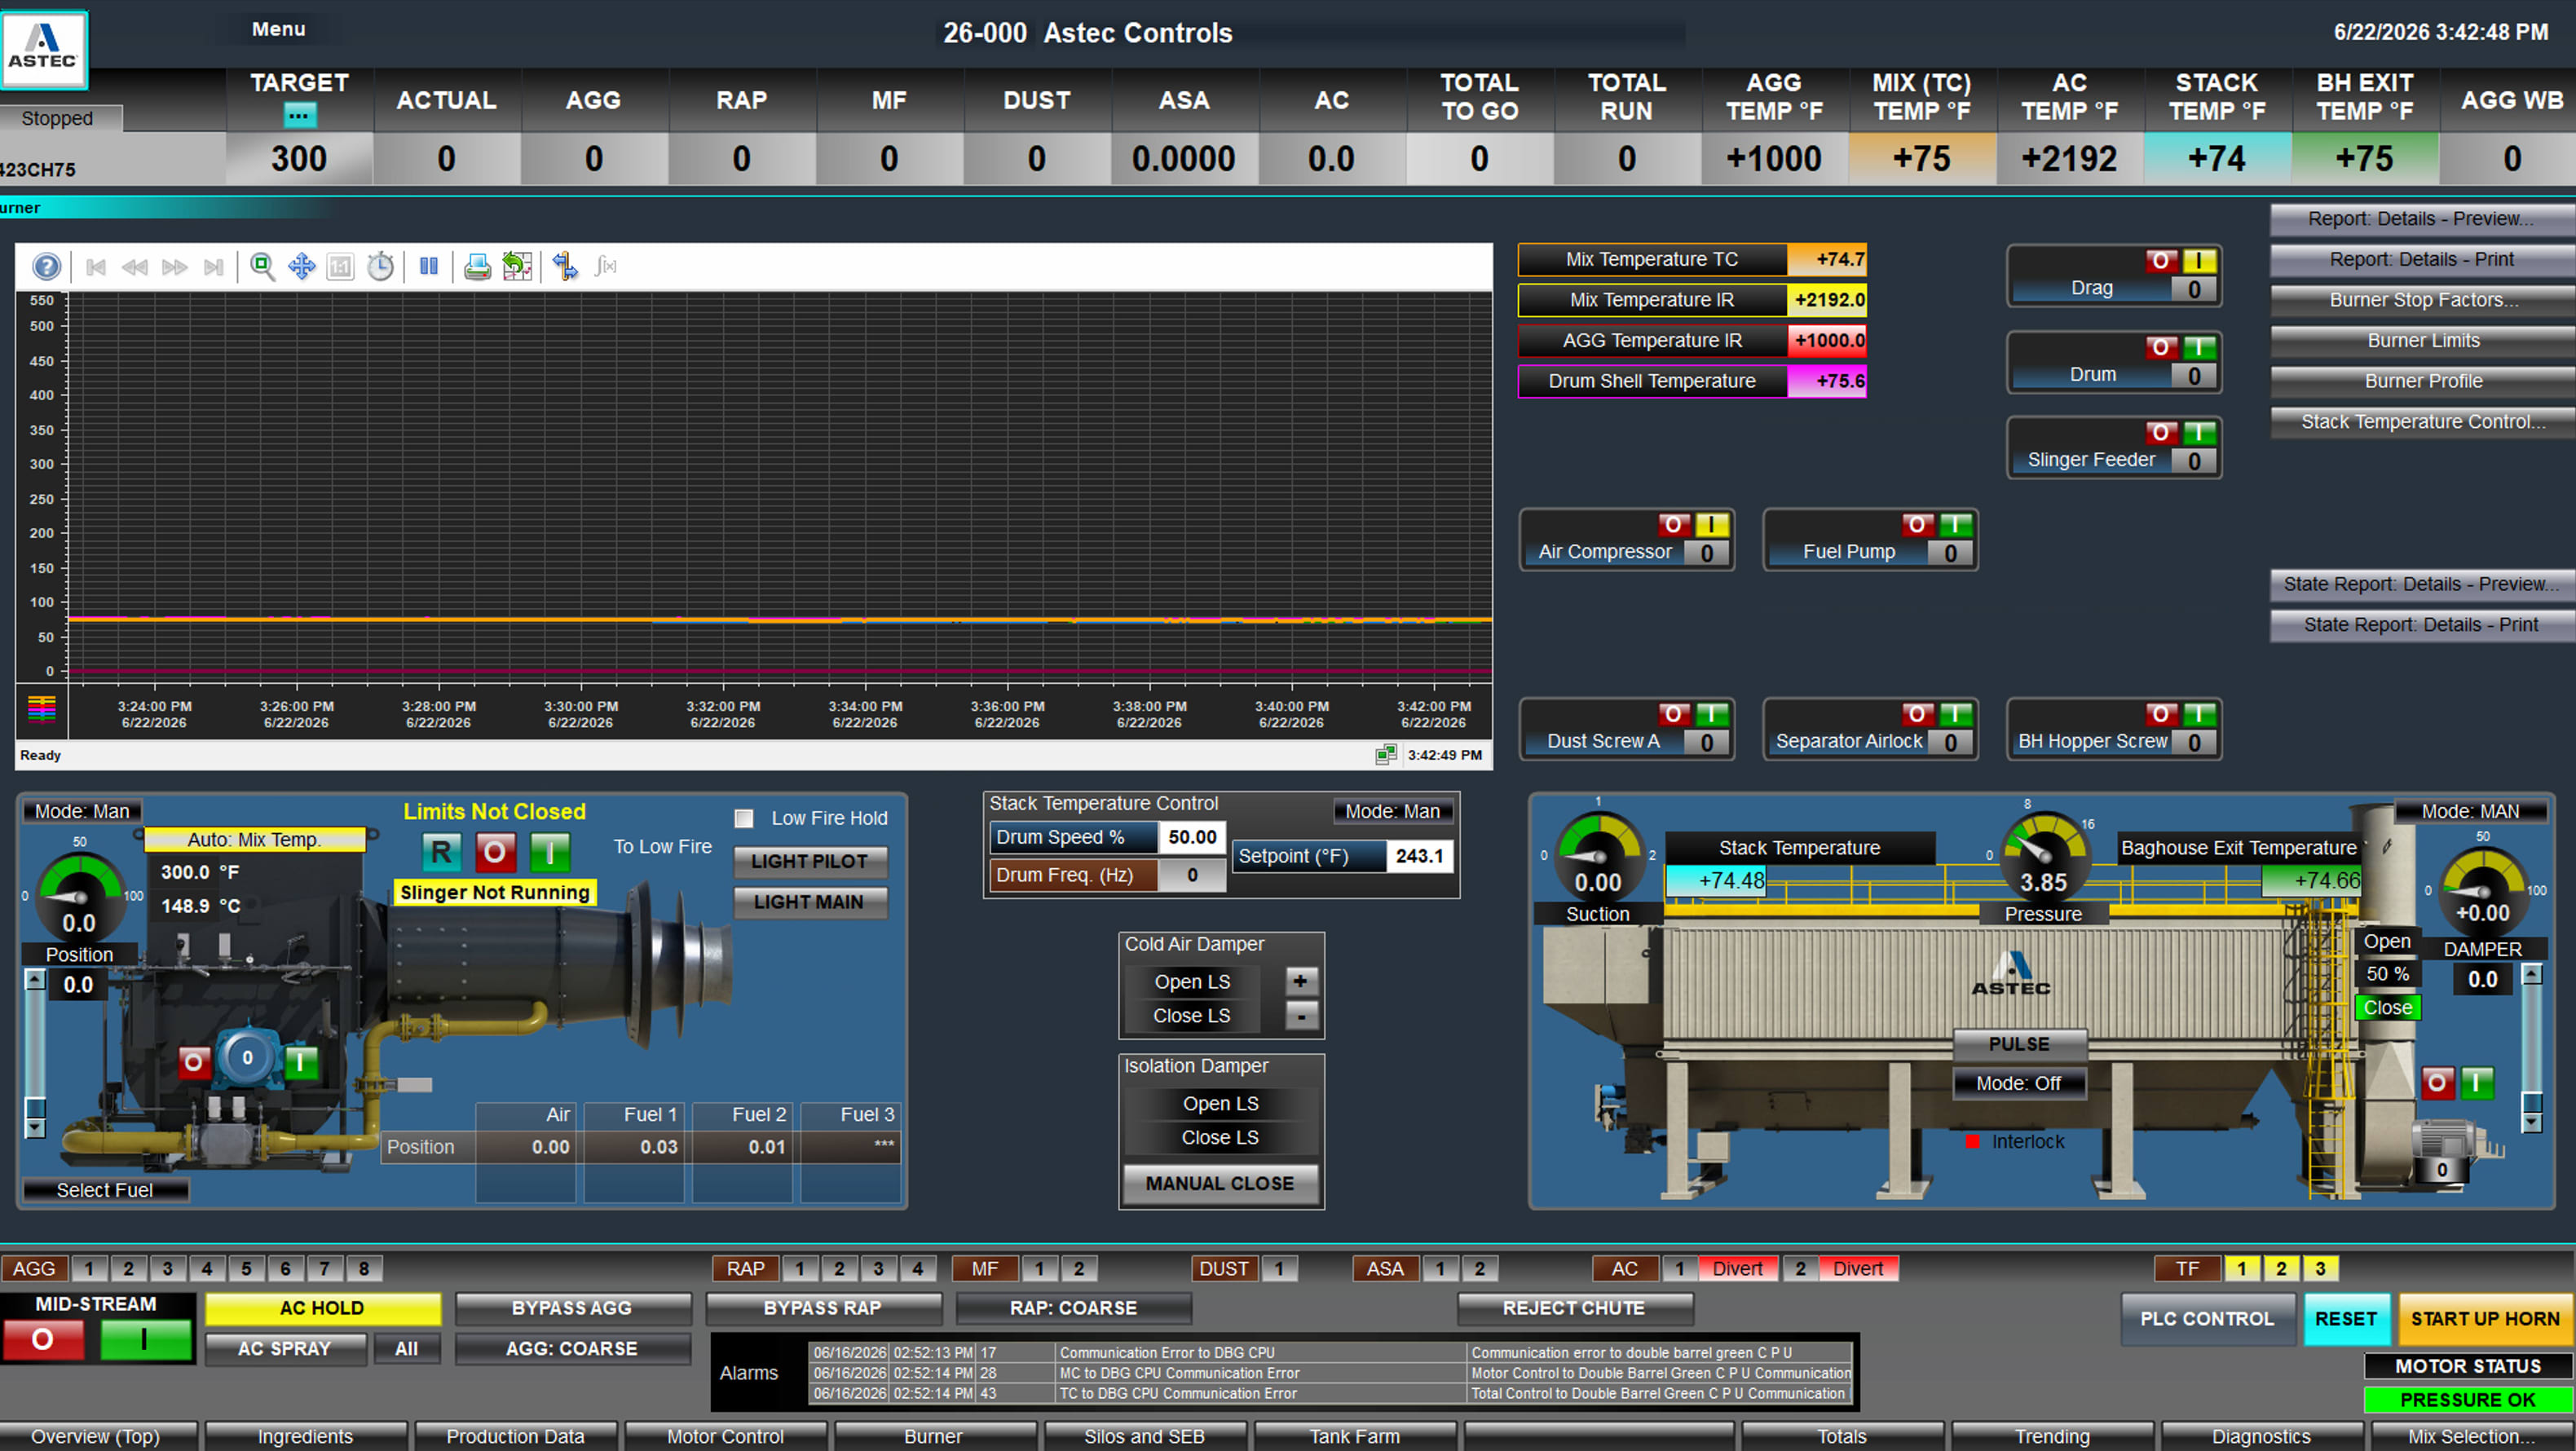Open the Auto: Mix Temp. selector
2576x1451 pixels.
click(255, 840)
